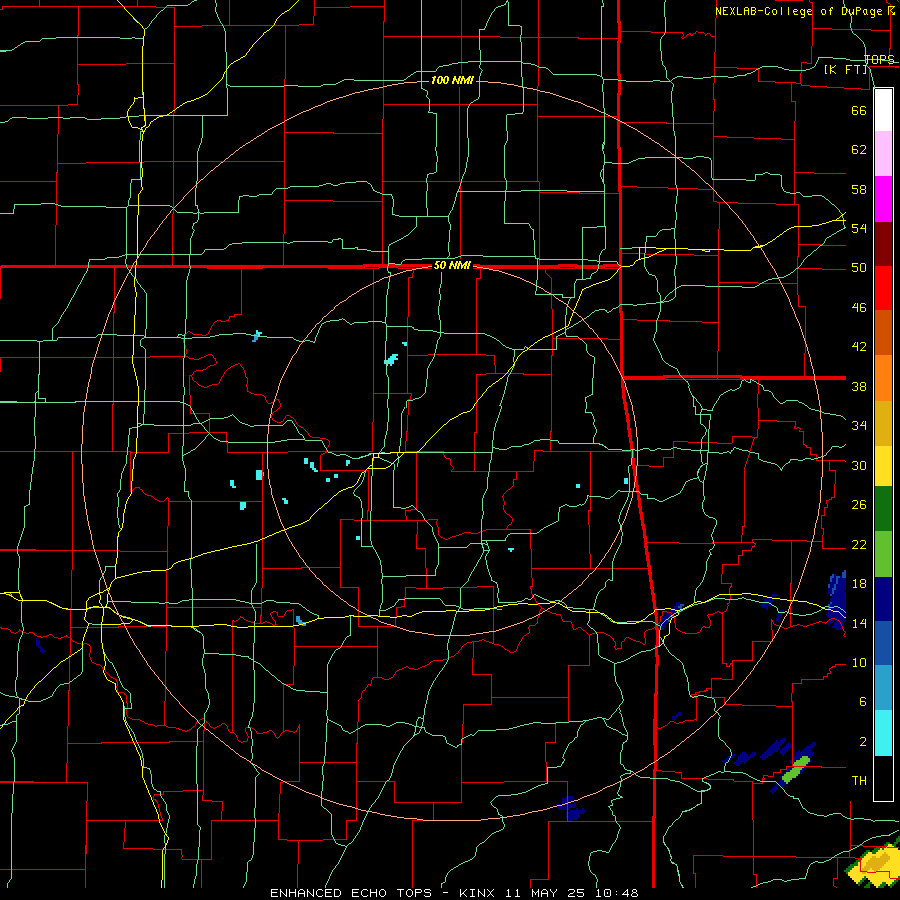Screen dimensions: 900x900
Task: Click legend value "62"
Action: click(859, 150)
